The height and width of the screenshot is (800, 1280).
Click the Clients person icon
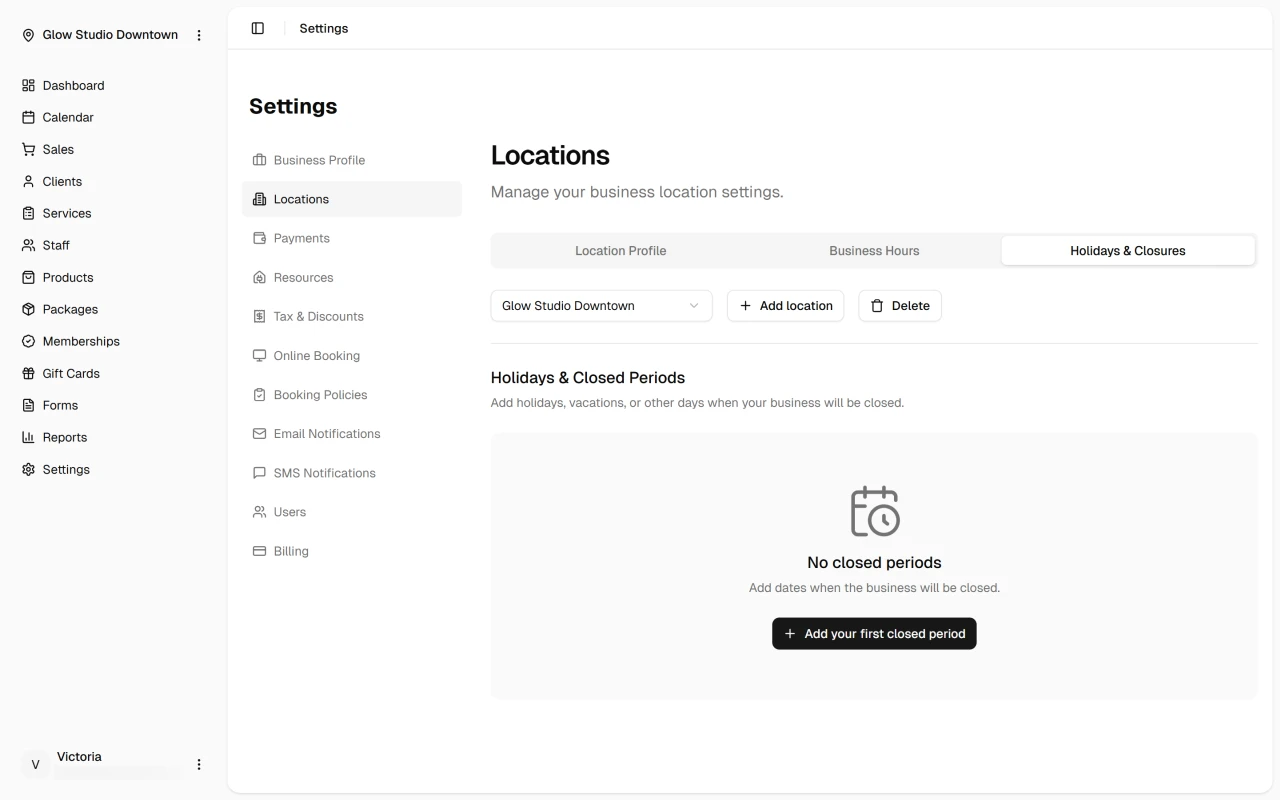[28, 181]
